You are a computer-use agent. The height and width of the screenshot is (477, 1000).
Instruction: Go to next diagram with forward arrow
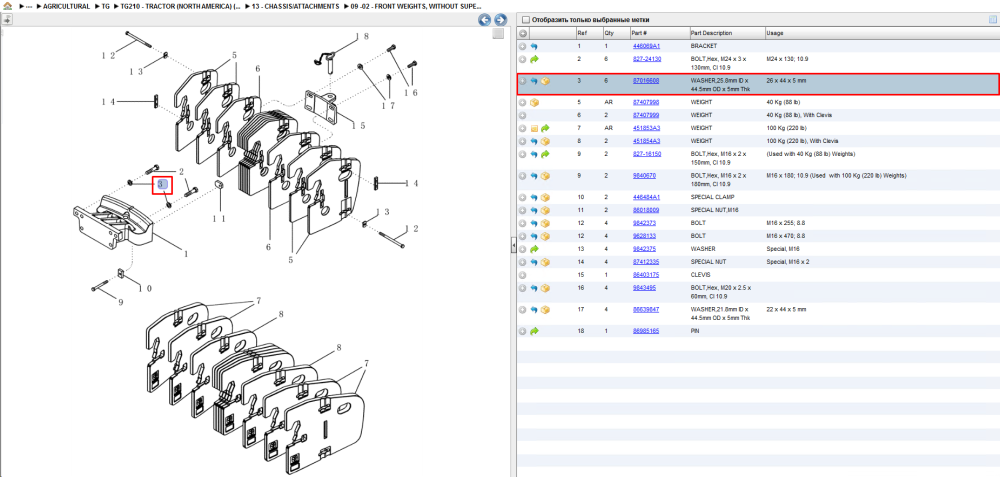click(501, 20)
